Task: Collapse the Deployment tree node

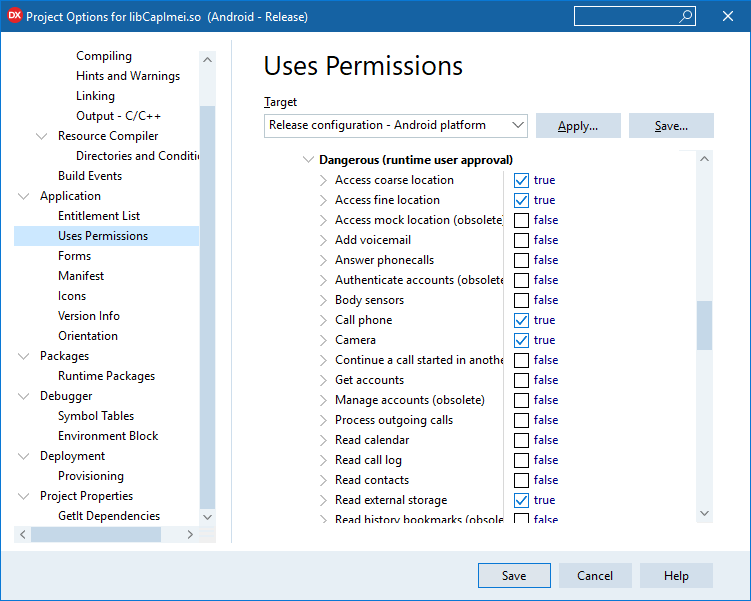Action: pyautogui.click(x=24, y=456)
